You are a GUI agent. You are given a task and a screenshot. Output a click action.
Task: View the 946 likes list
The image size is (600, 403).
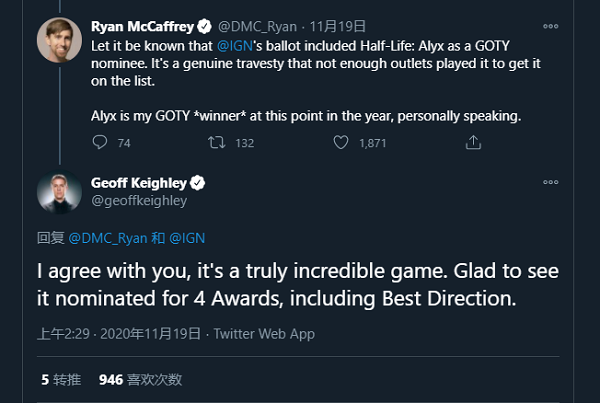point(140,380)
